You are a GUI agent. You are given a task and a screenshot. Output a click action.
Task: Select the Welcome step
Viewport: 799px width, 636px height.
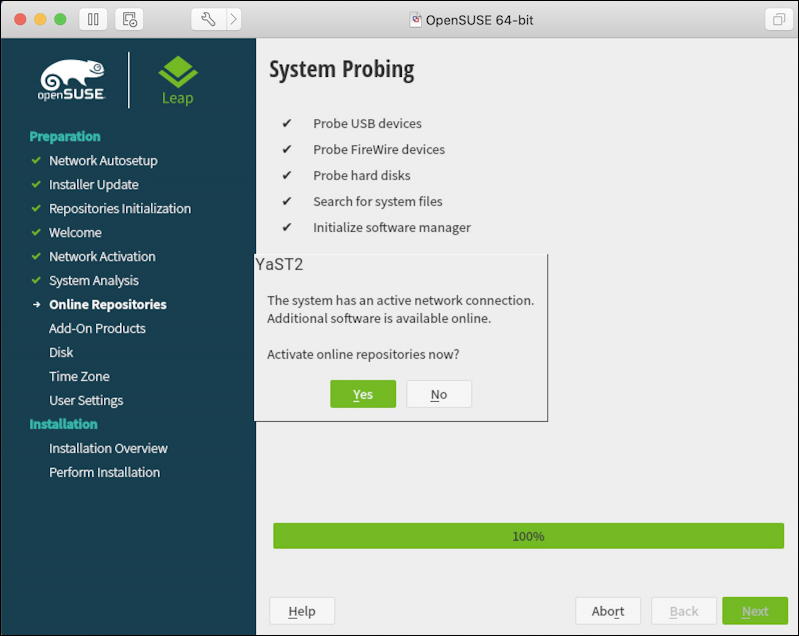point(75,232)
